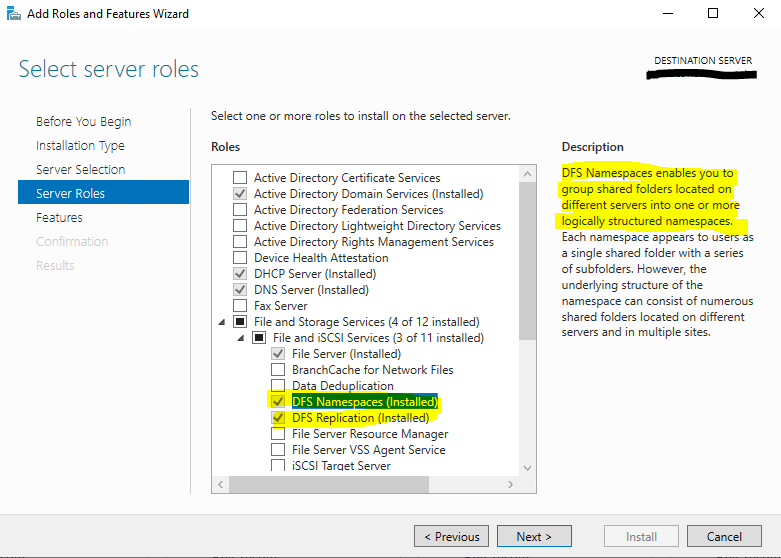Open the Installation Type step
The image size is (781, 558).
tap(80, 145)
